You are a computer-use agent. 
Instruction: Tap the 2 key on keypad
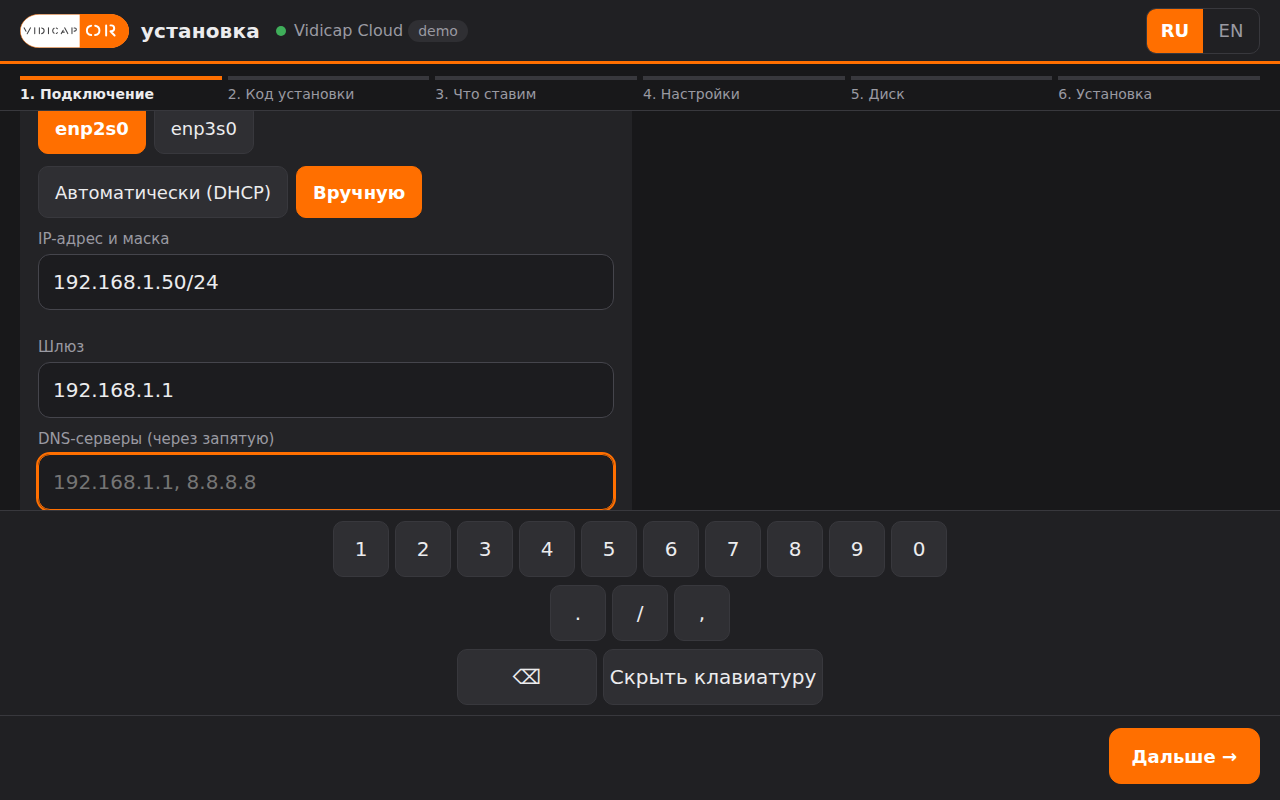coord(423,549)
